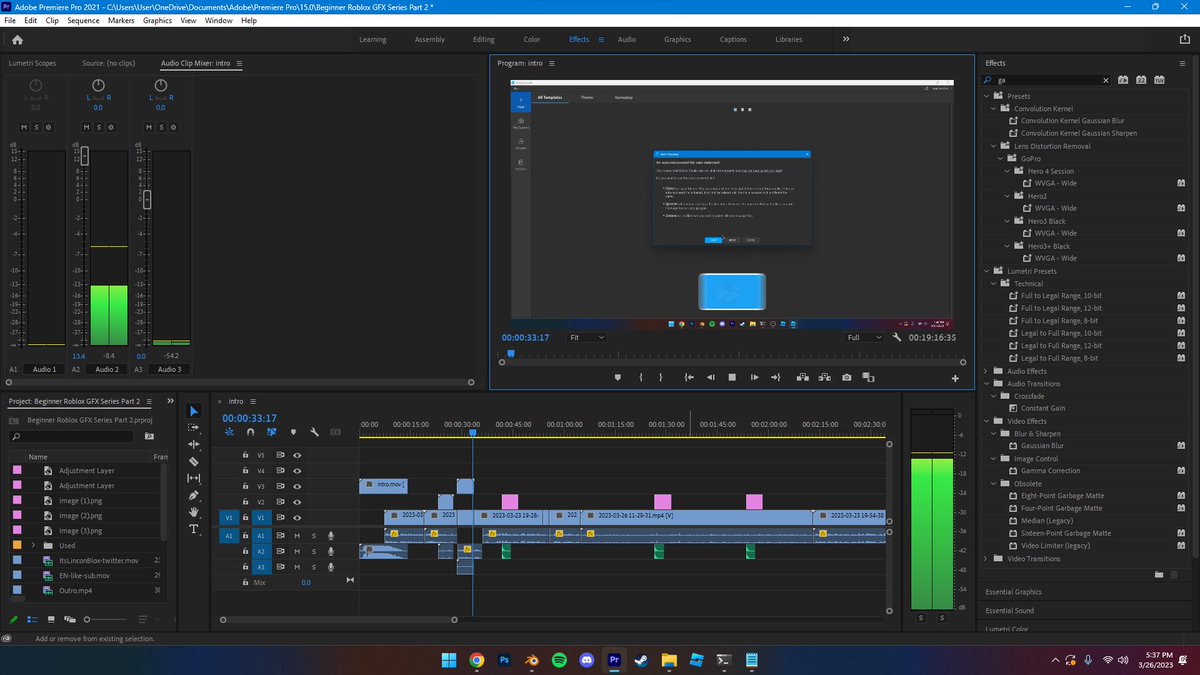This screenshot has width=1200, height=675.
Task: Select the Constant Gain audio transition
Action: tap(1042, 408)
